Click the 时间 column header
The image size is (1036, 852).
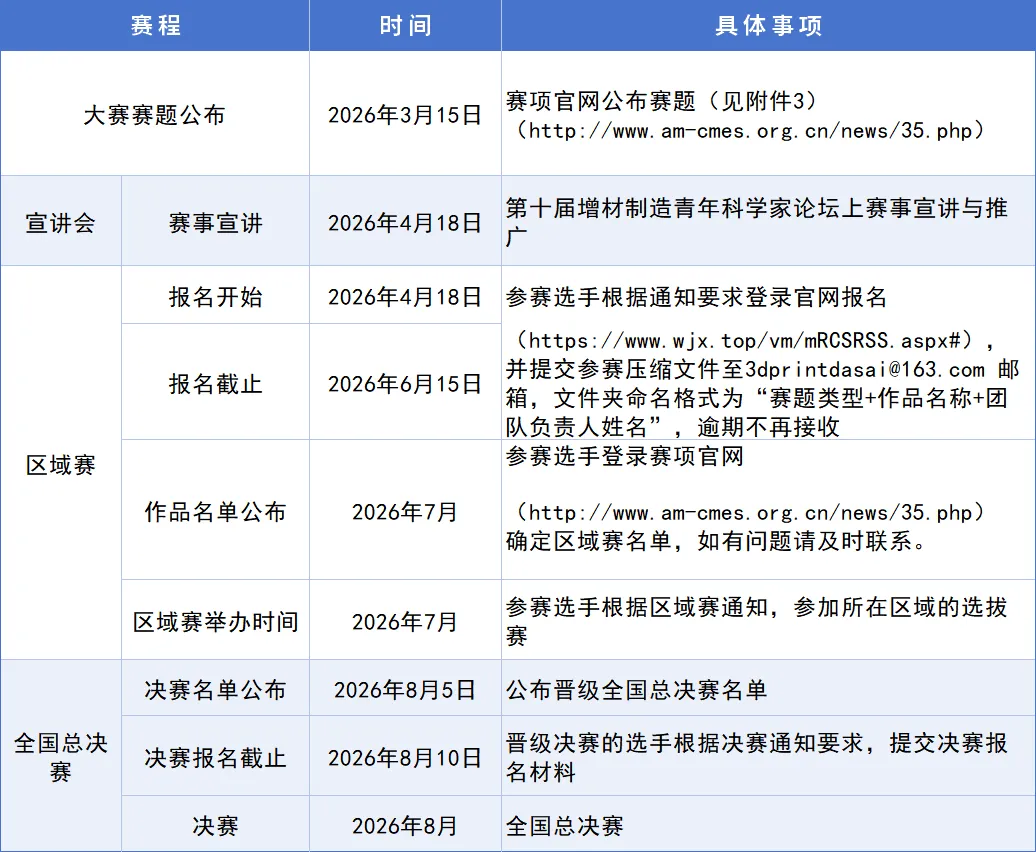pyautogui.click(x=404, y=25)
